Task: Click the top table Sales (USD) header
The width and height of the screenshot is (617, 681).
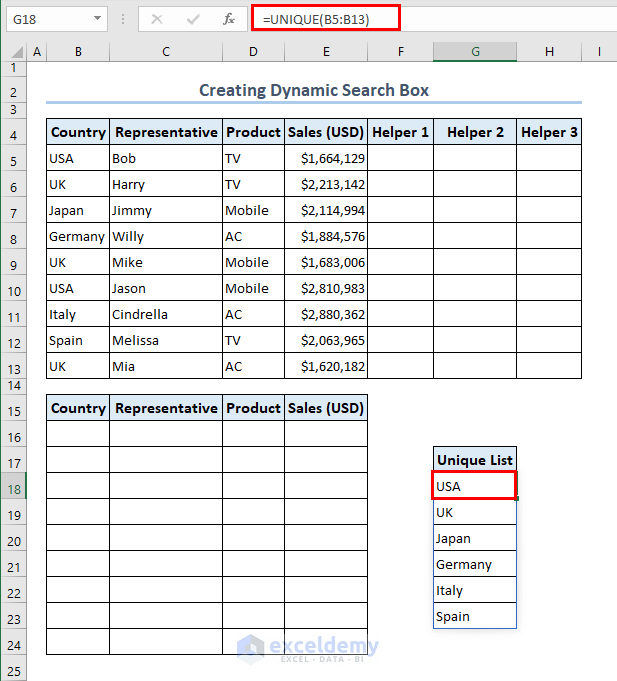Action: pyautogui.click(x=326, y=132)
